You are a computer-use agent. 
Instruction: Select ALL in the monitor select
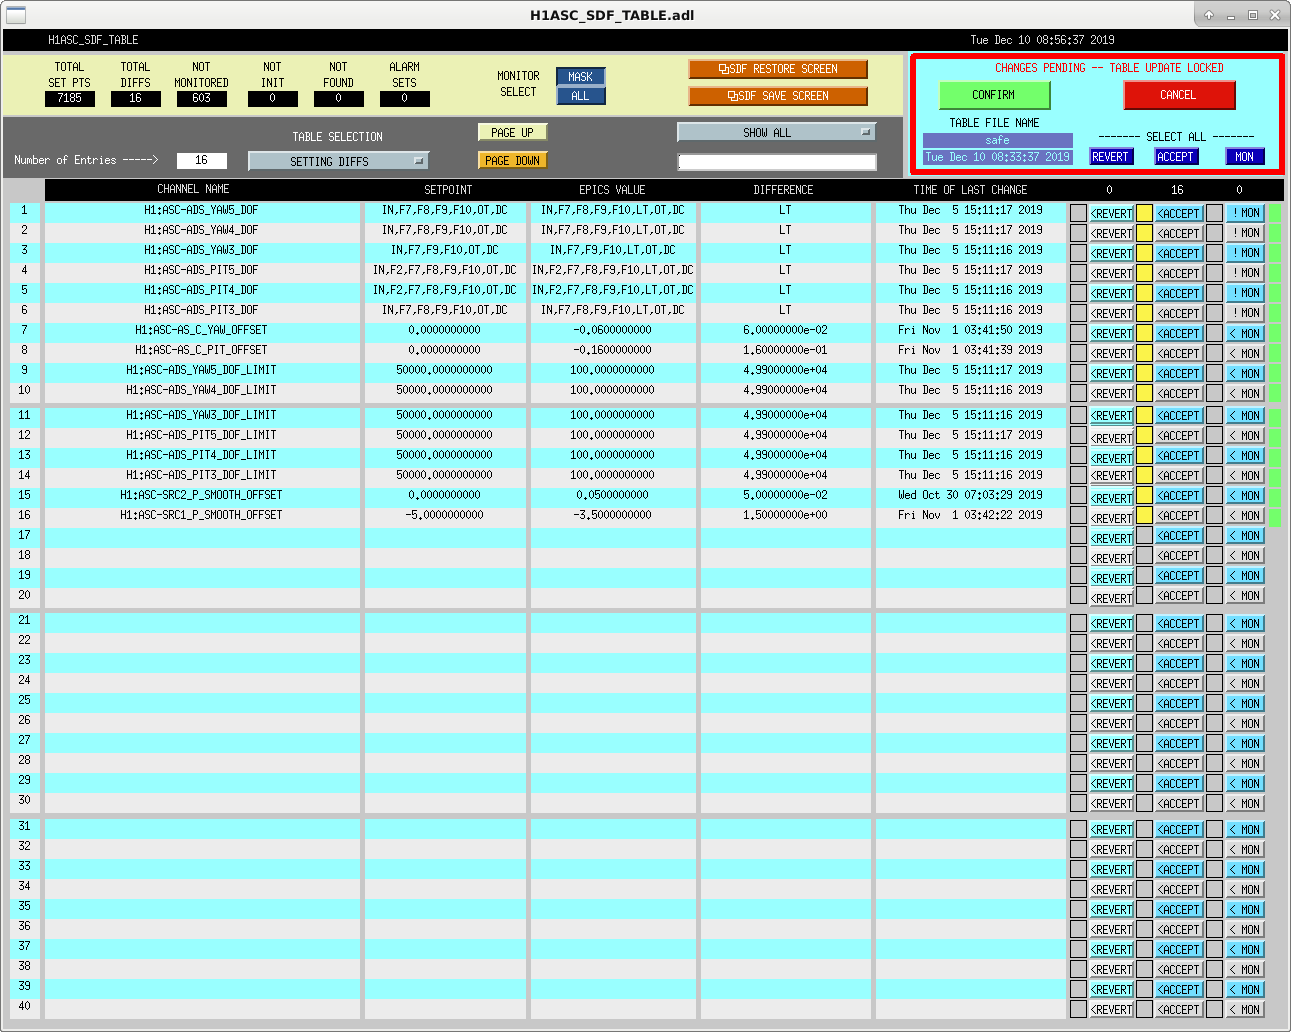(x=580, y=96)
